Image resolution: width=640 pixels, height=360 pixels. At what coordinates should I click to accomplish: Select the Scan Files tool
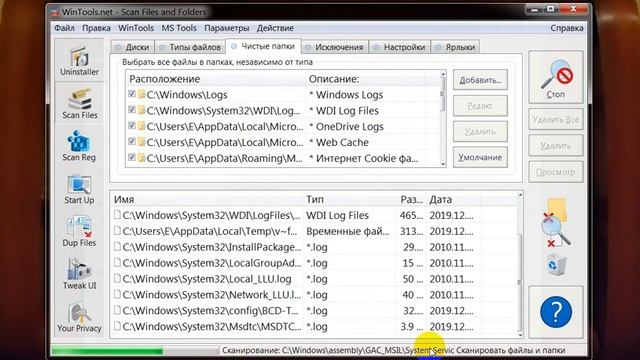click(79, 104)
